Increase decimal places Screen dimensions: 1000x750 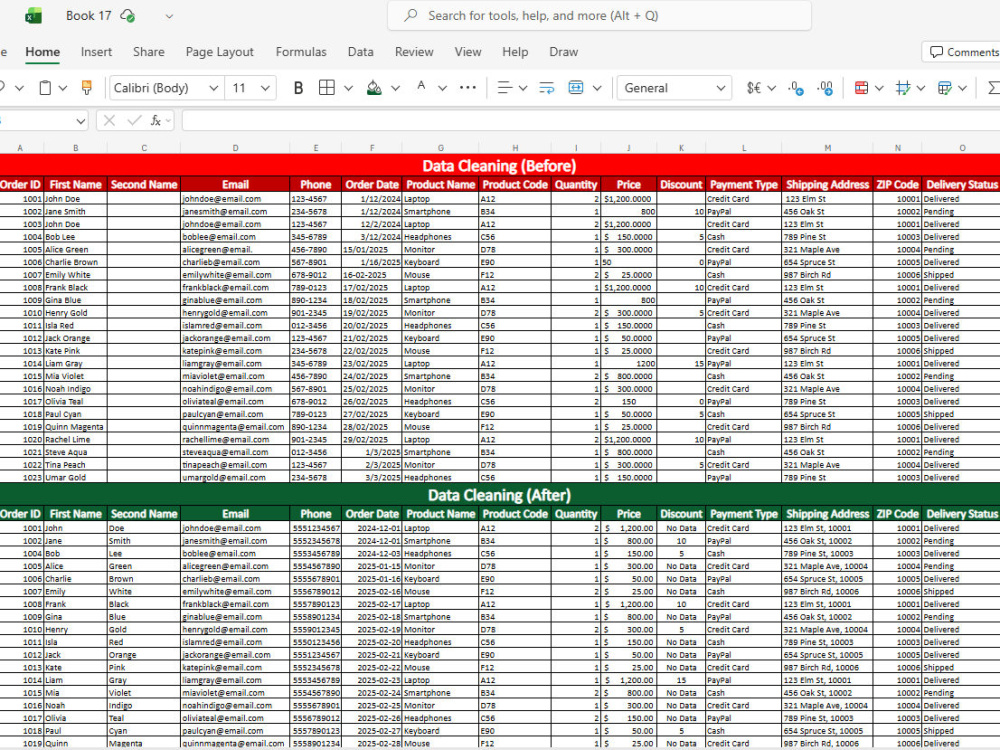click(x=825, y=88)
